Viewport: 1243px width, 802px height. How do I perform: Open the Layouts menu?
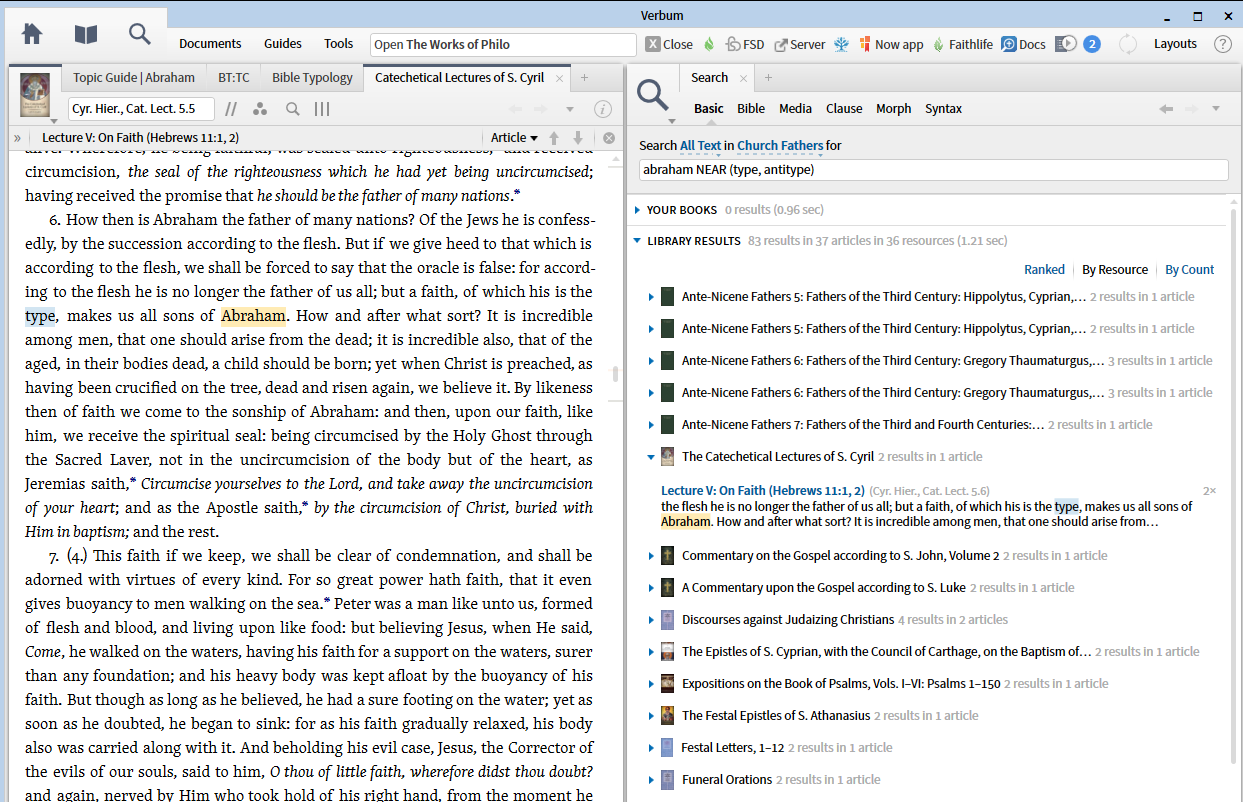coord(1175,44)
